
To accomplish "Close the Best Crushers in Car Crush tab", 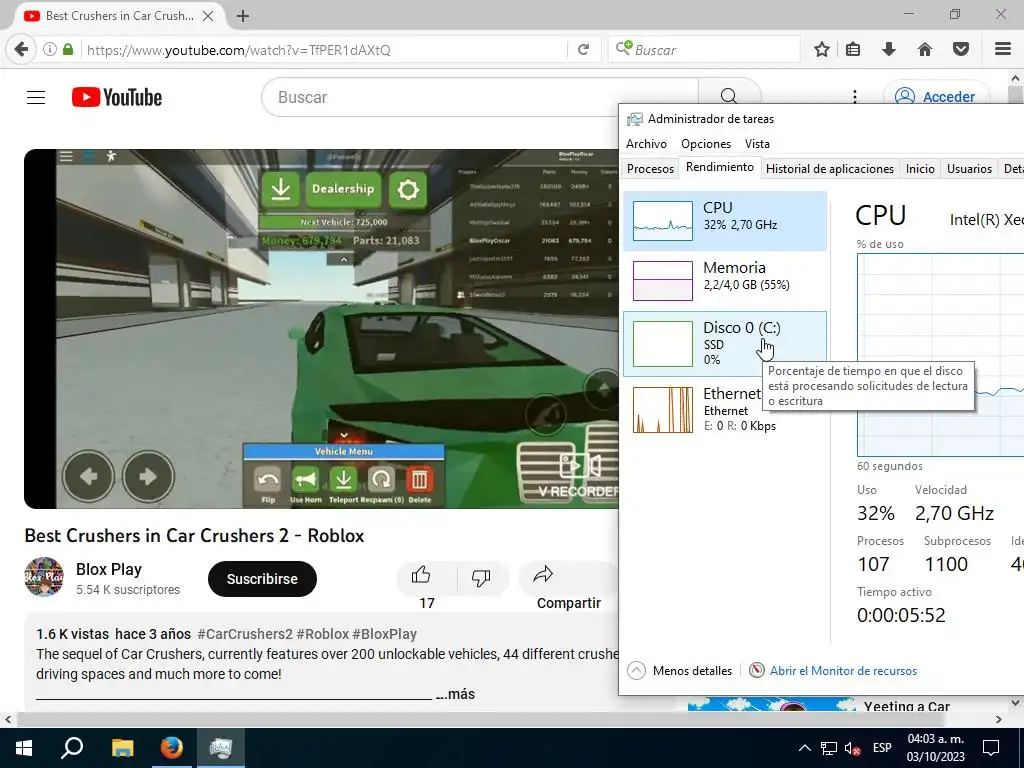I will 208,16.
